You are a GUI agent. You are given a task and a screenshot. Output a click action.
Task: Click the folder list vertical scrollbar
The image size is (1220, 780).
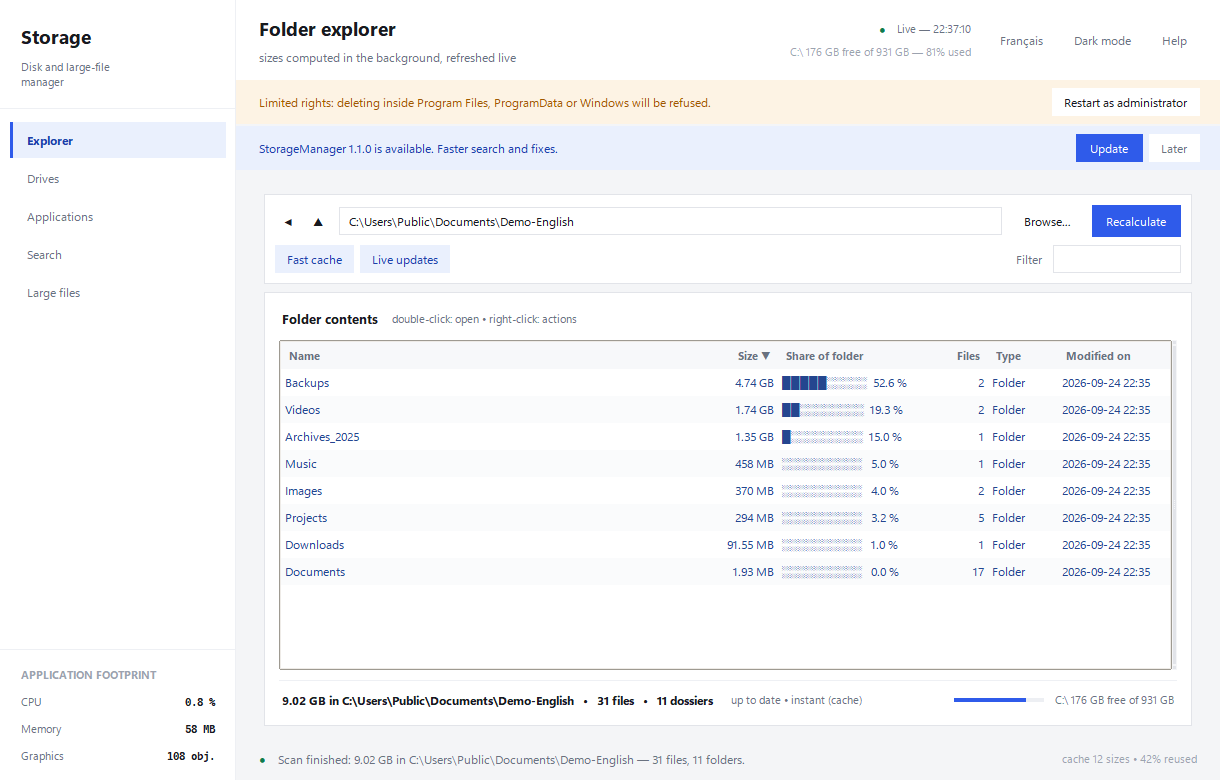click(1174, 505)
